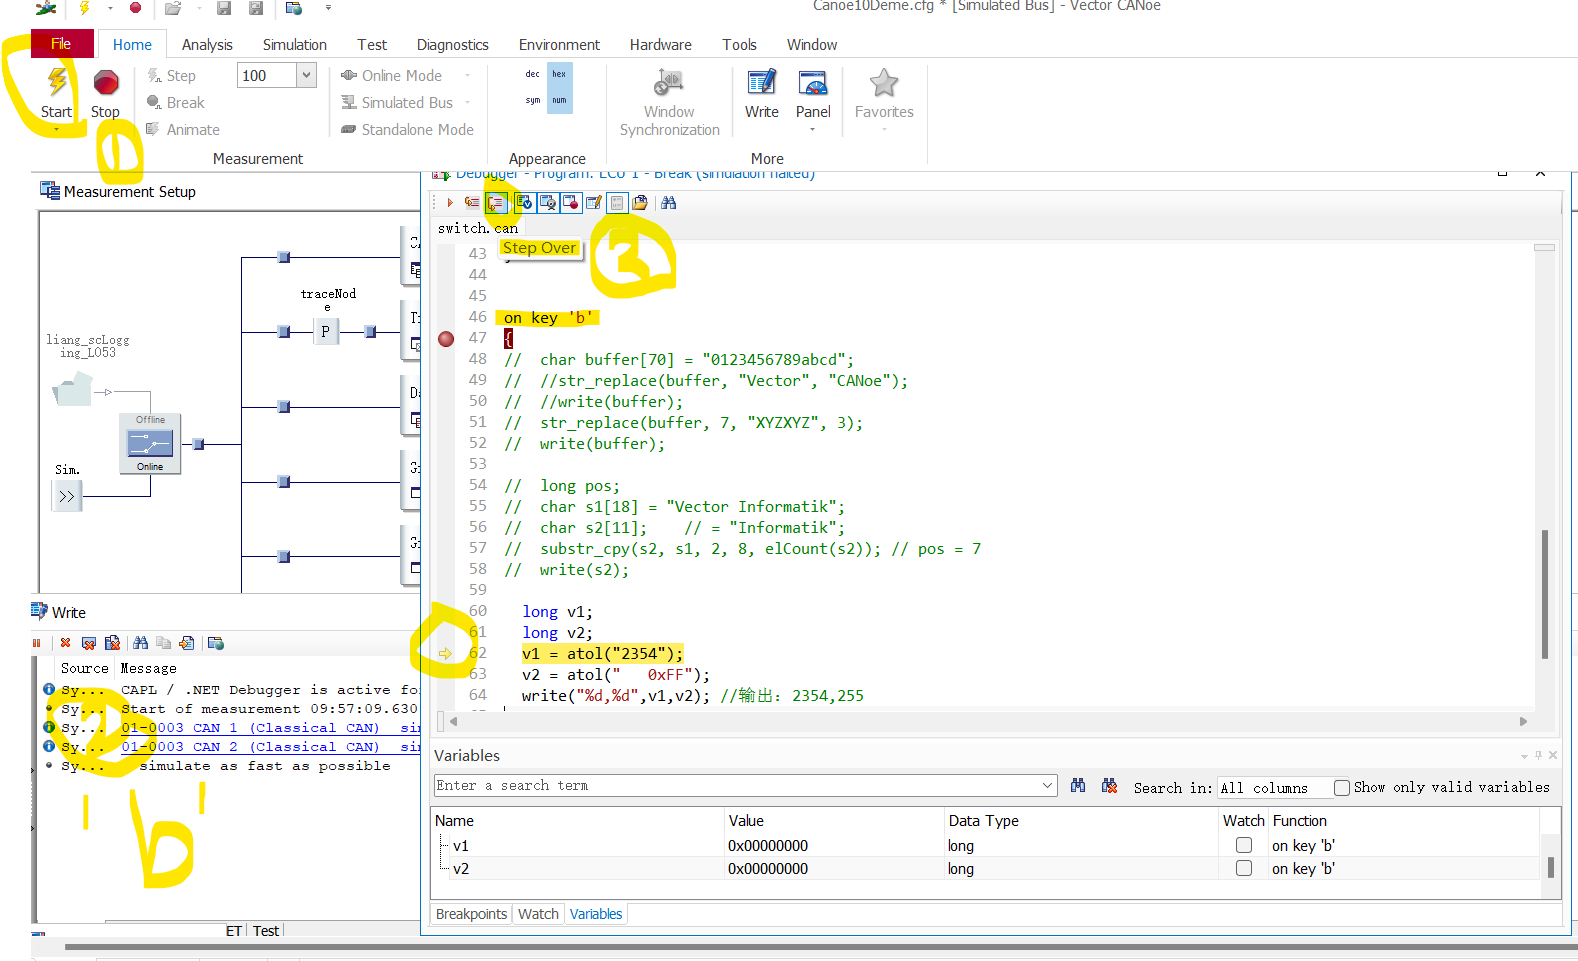Image resolution: width=1578 pixels, height=961 pixels.
Task: Click the code editor vertical scrollbar thumb
Action: click(1545, 594)
